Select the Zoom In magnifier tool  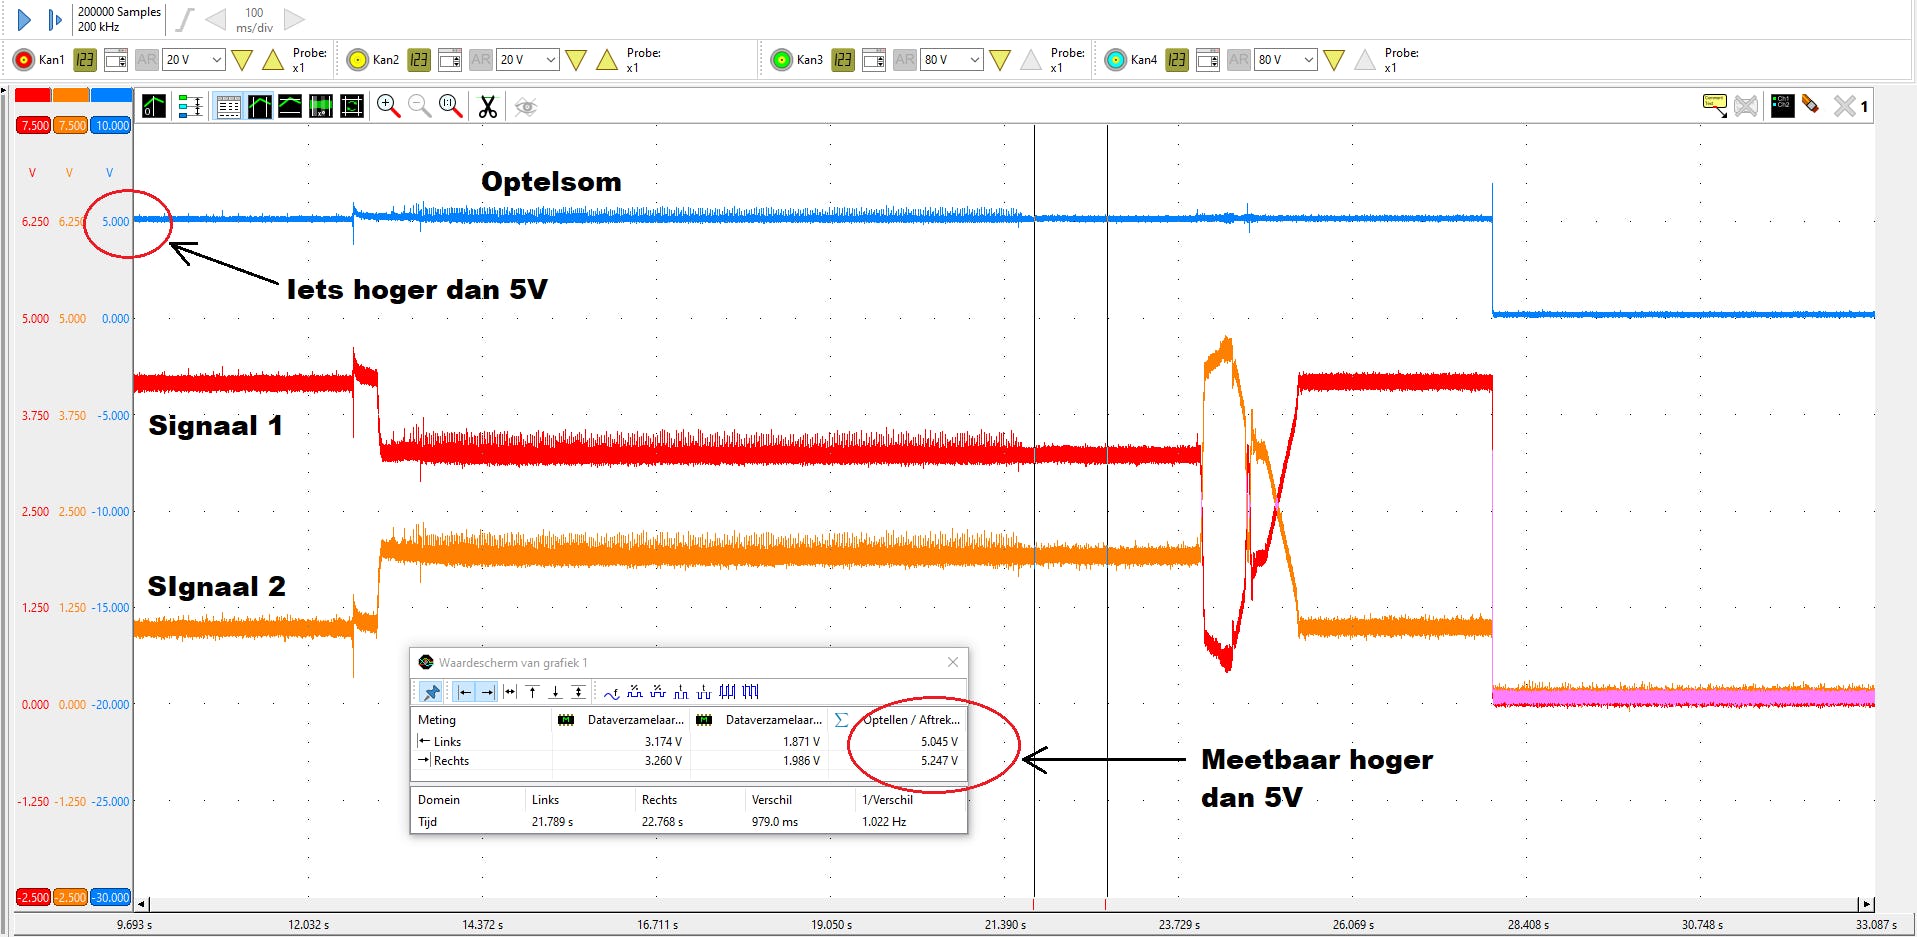pos(389,106)
